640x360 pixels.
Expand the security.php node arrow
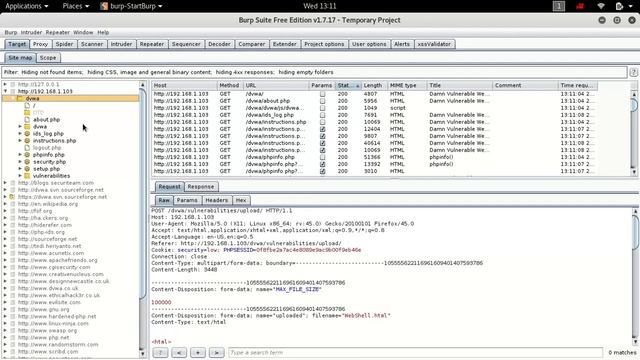(x=20, y=162)
